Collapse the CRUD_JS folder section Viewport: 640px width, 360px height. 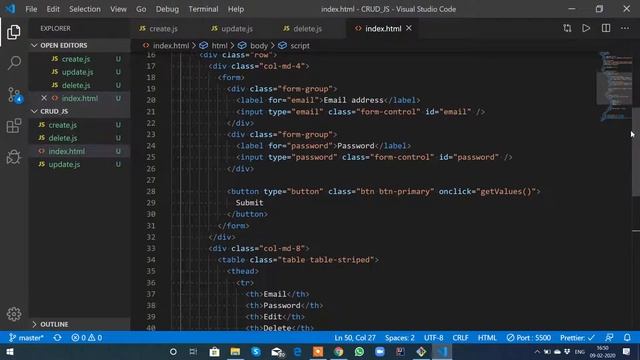79,111
